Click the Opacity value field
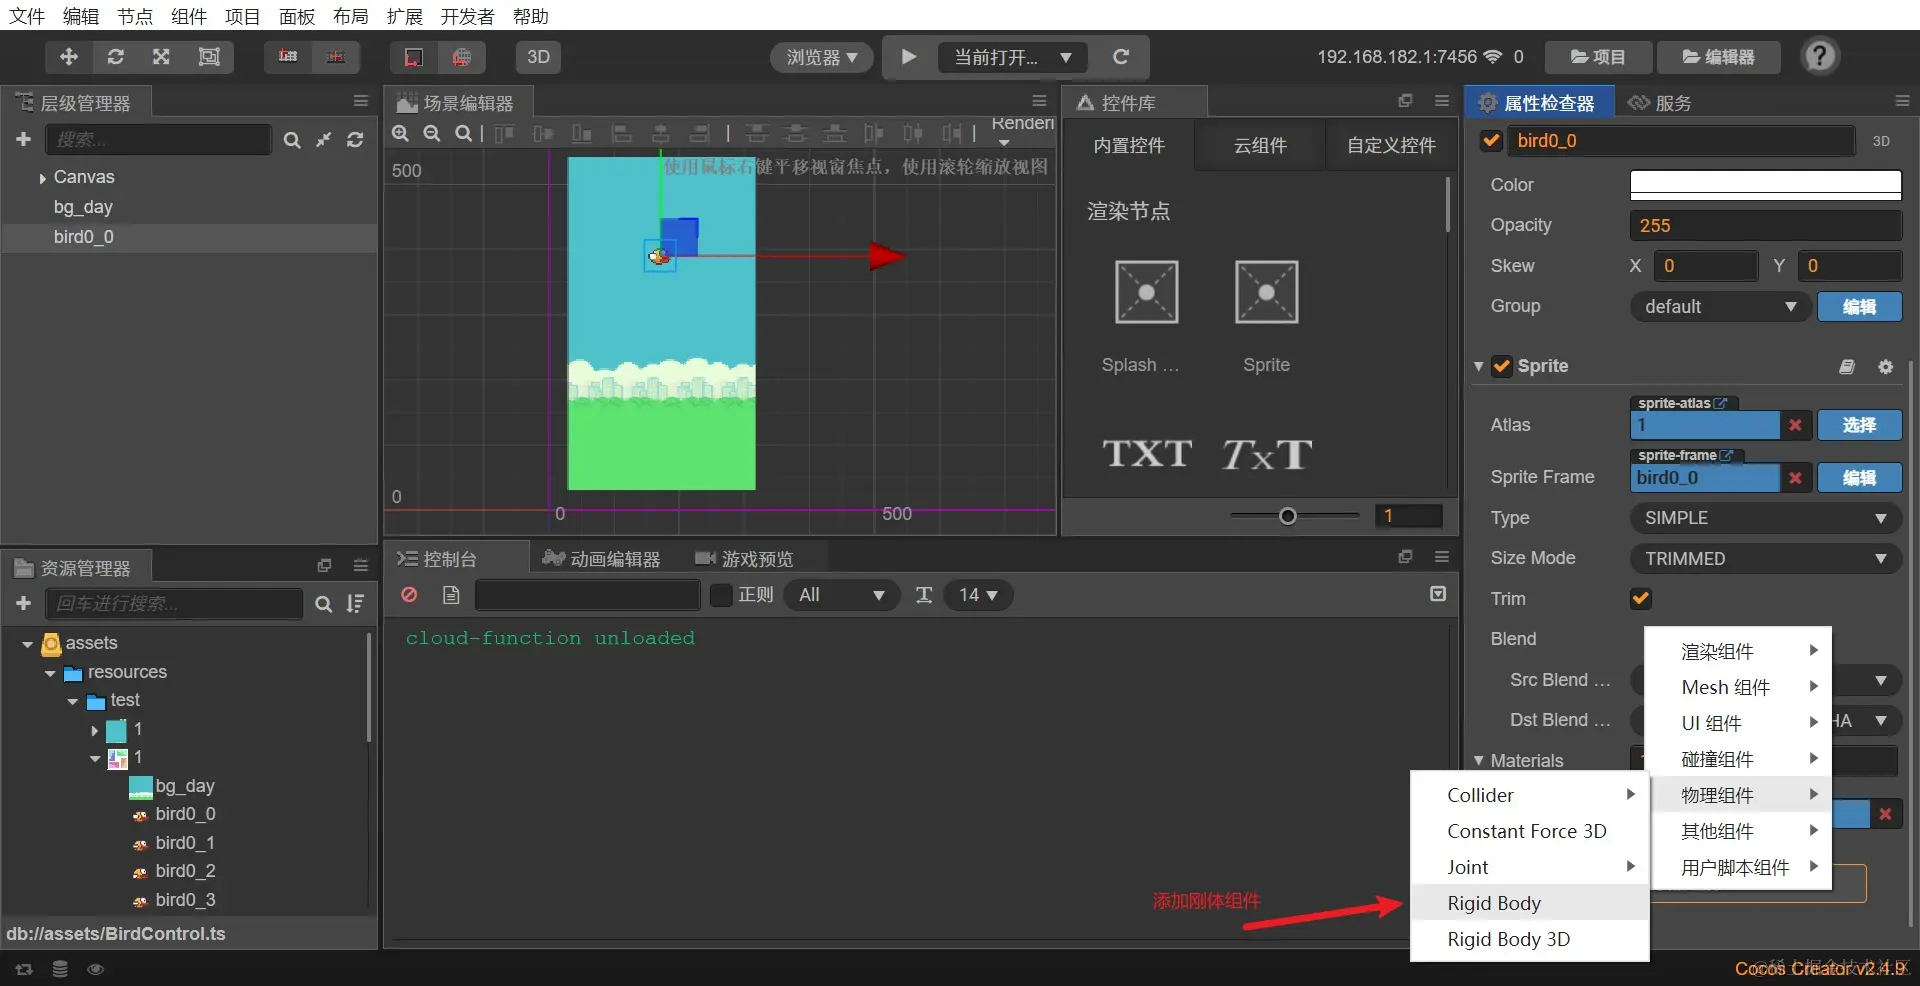Viewport: 1920px width, 986px height. coord(1766,226)
